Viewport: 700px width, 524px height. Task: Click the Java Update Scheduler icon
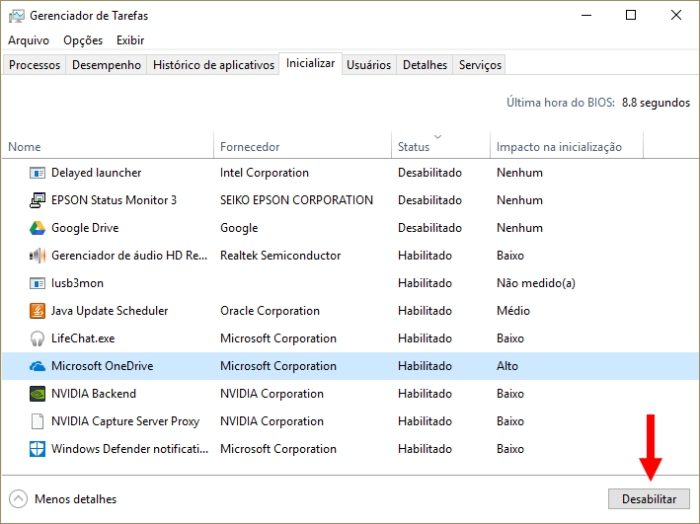(37, 311)
